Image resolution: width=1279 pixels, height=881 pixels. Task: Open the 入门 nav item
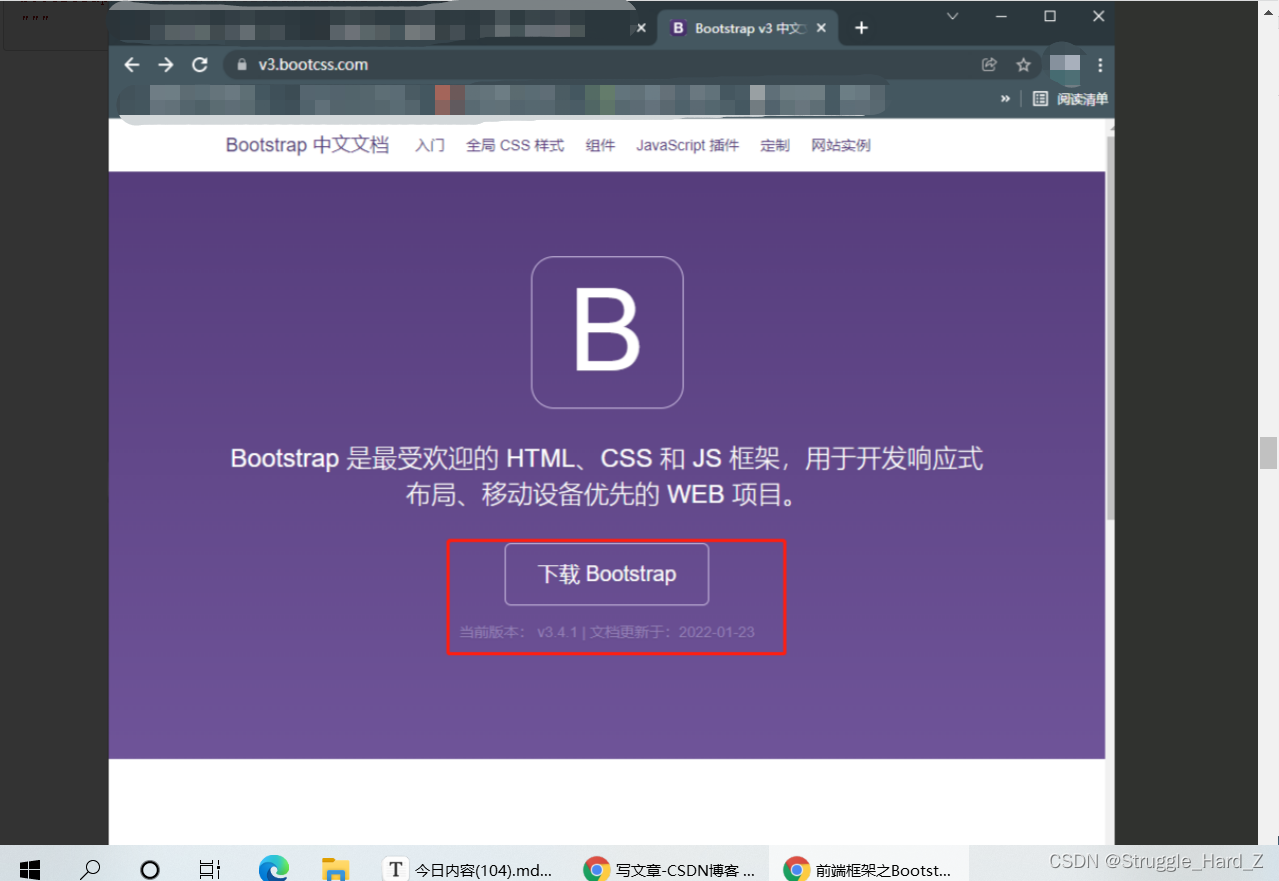click(x=430, y=145)
